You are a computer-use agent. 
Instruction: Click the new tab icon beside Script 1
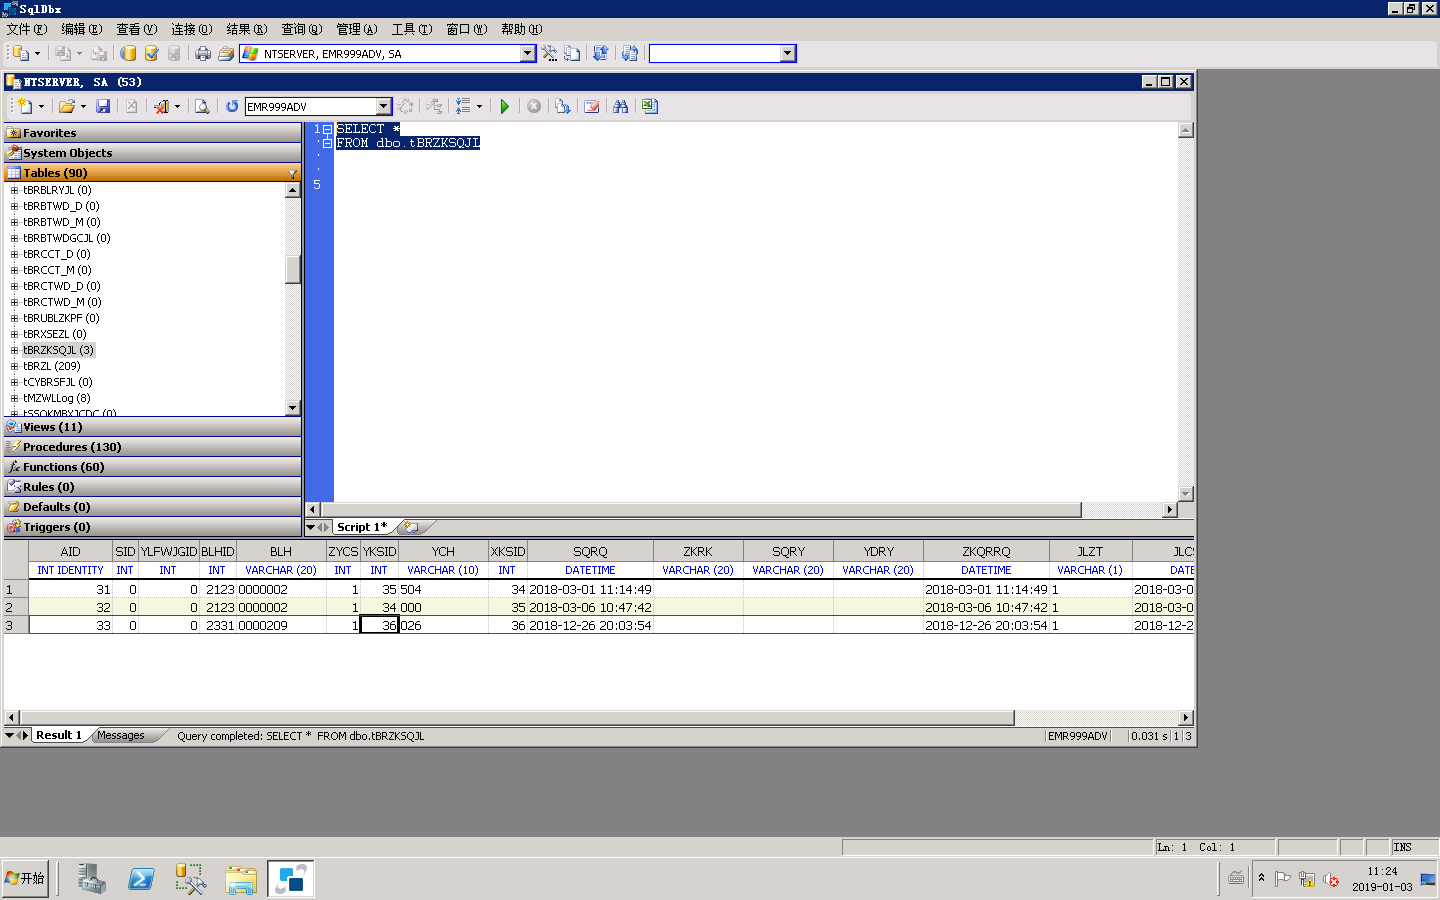[411, 527]
